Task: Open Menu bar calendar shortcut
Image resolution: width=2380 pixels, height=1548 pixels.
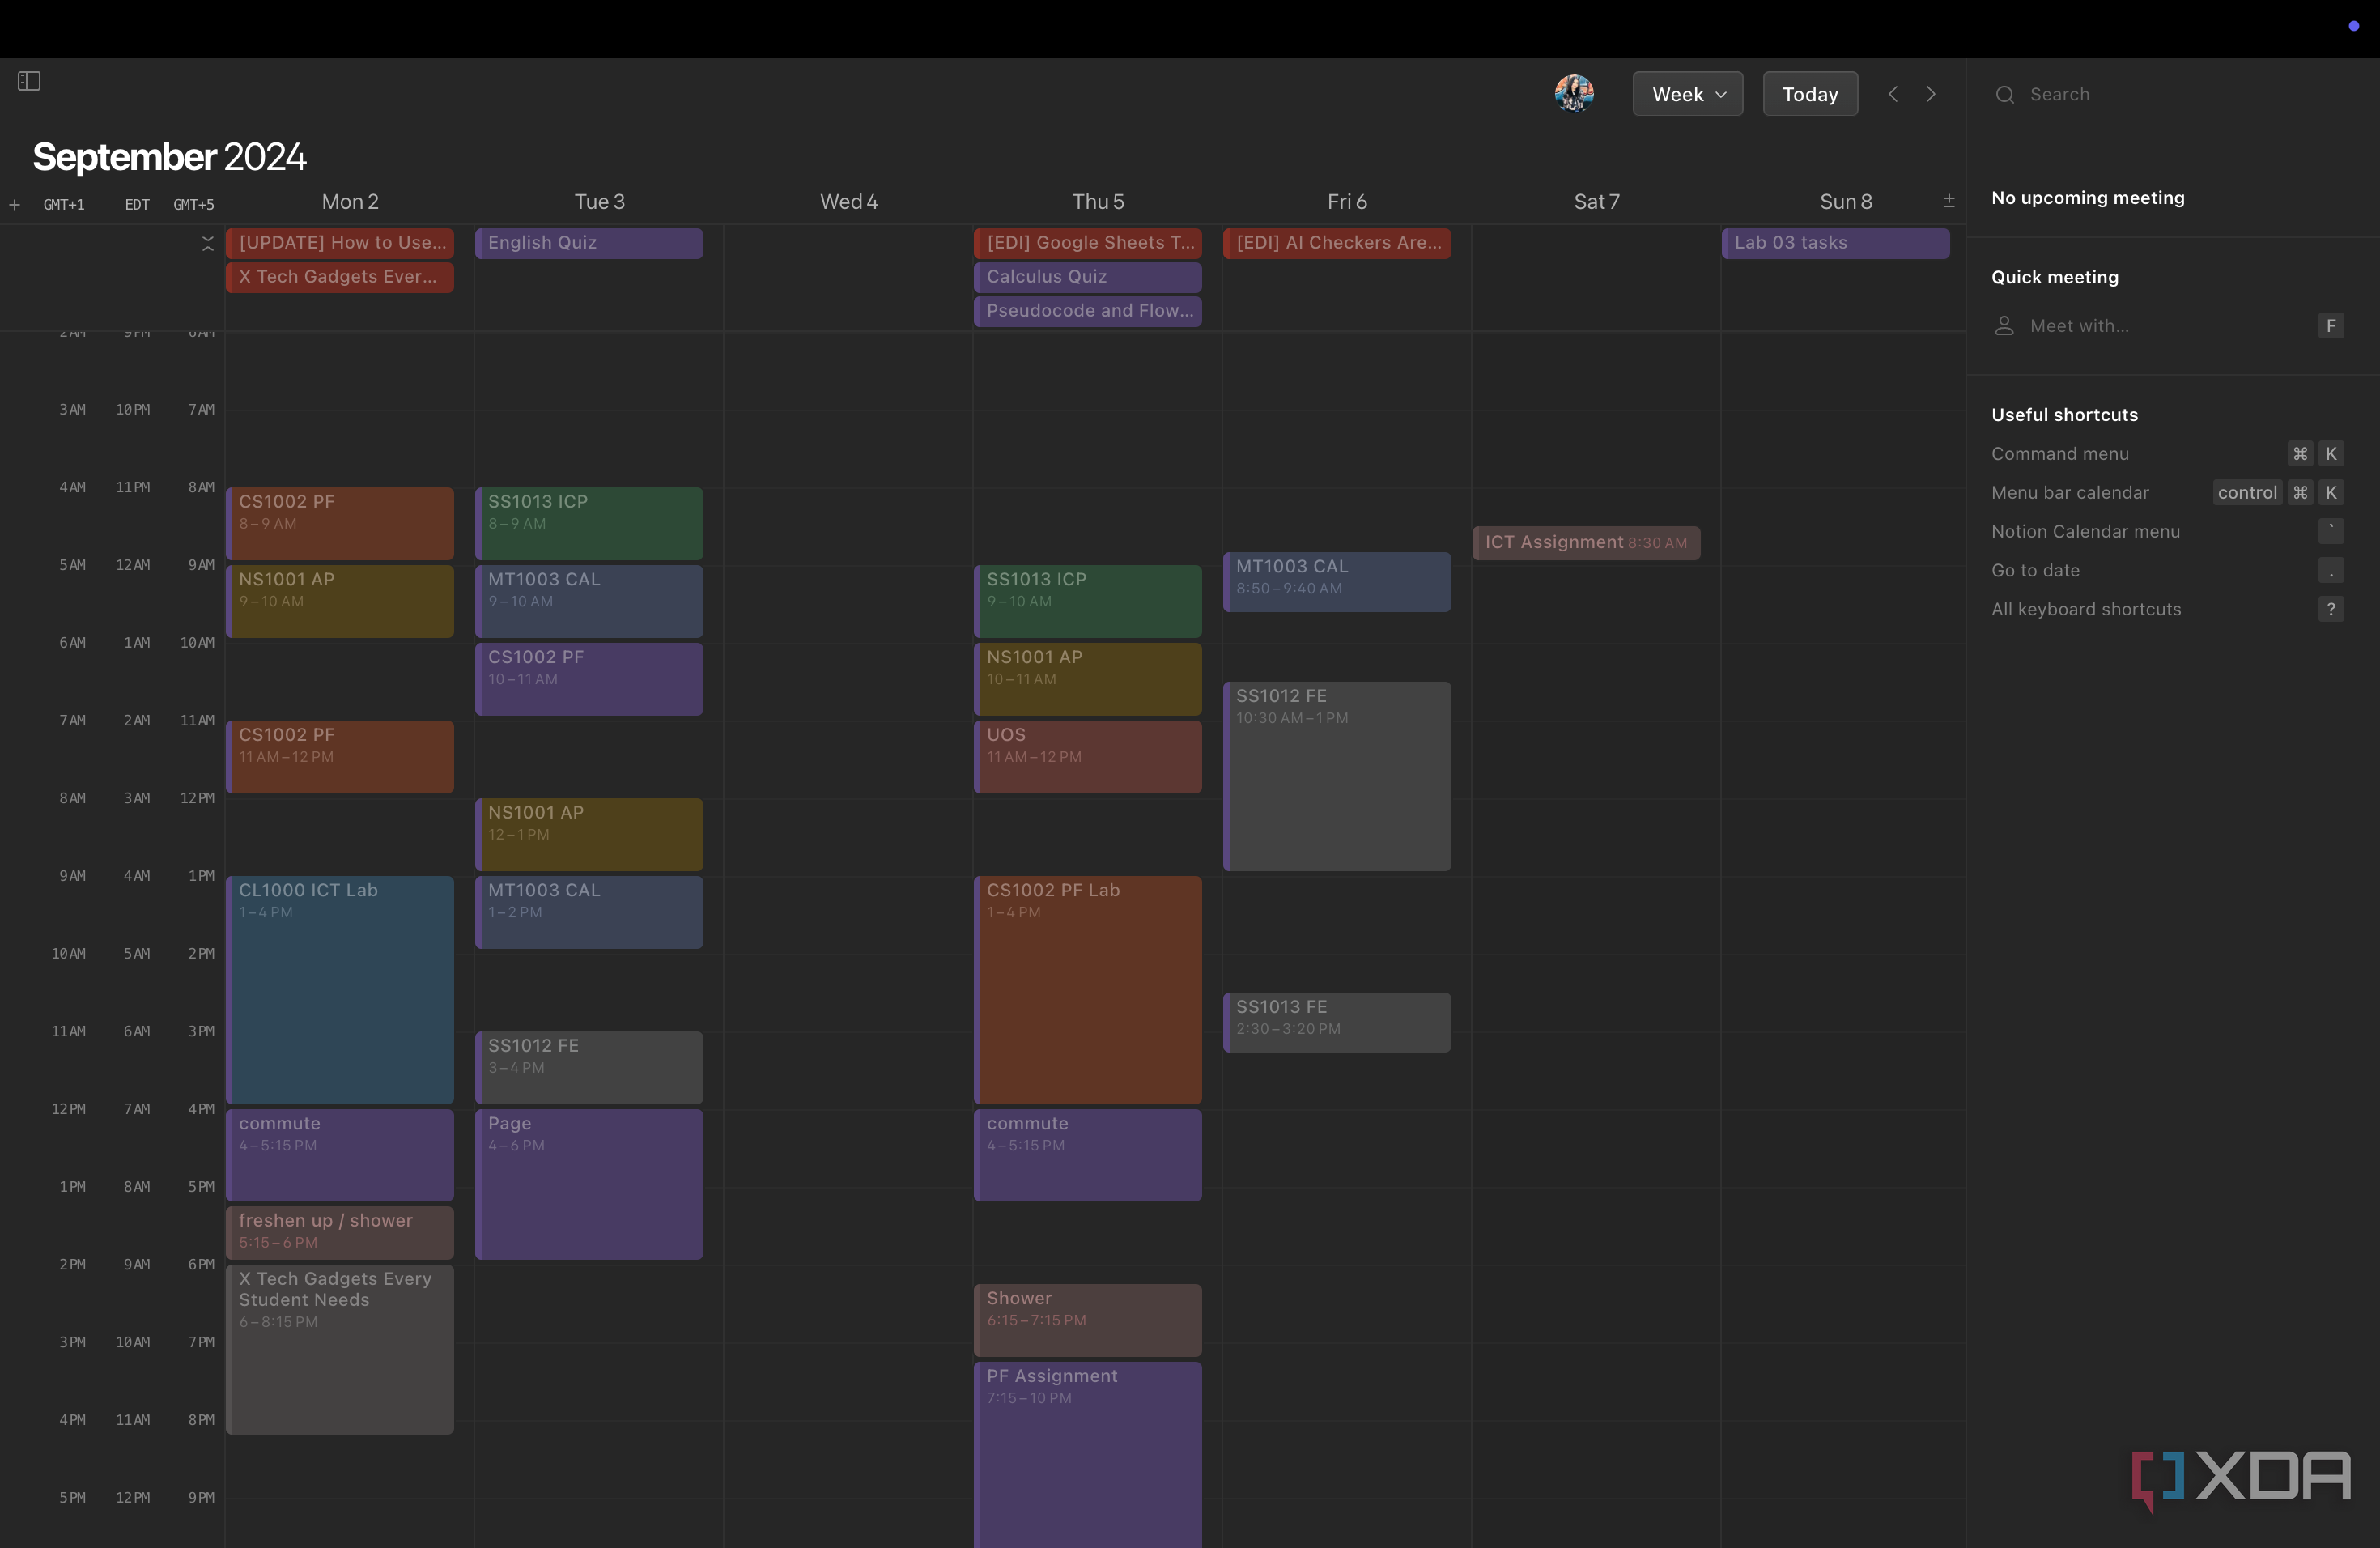Action: tap(2167, 493)
